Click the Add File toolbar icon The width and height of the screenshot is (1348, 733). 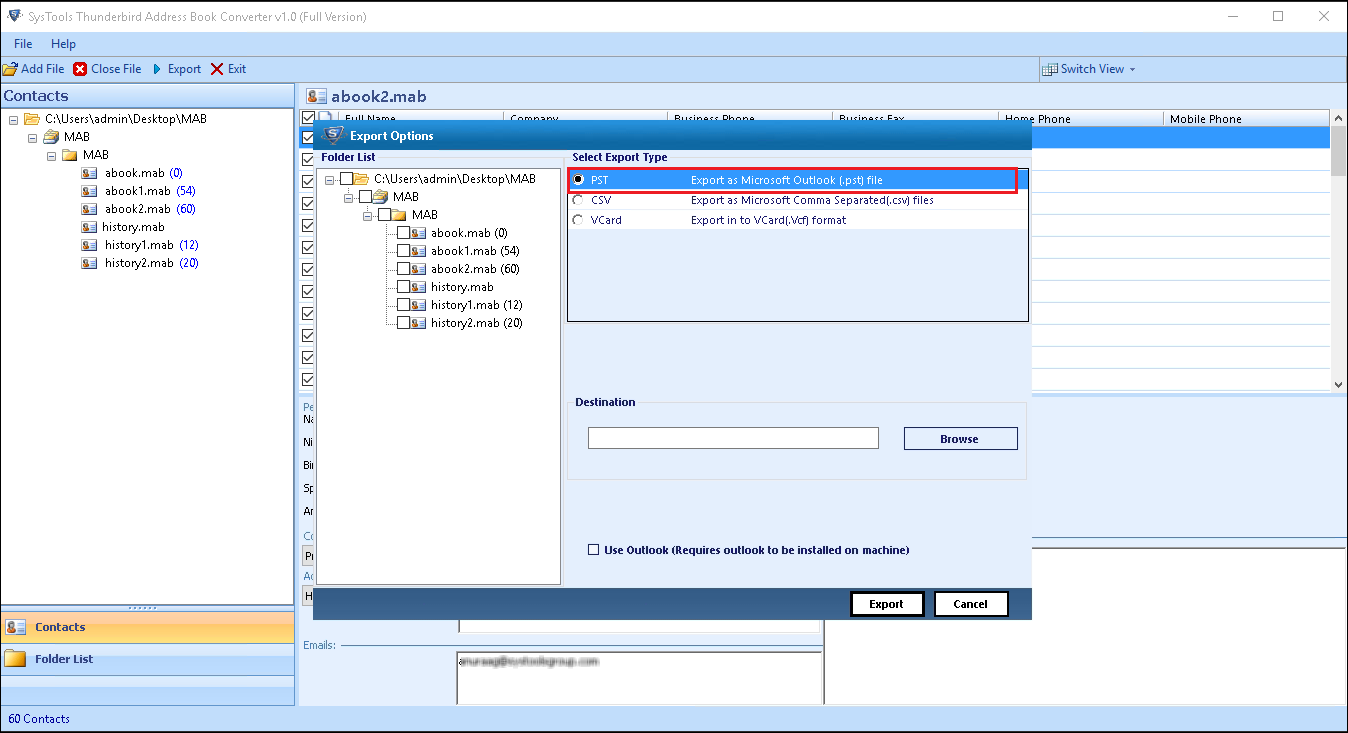(10, 69)
